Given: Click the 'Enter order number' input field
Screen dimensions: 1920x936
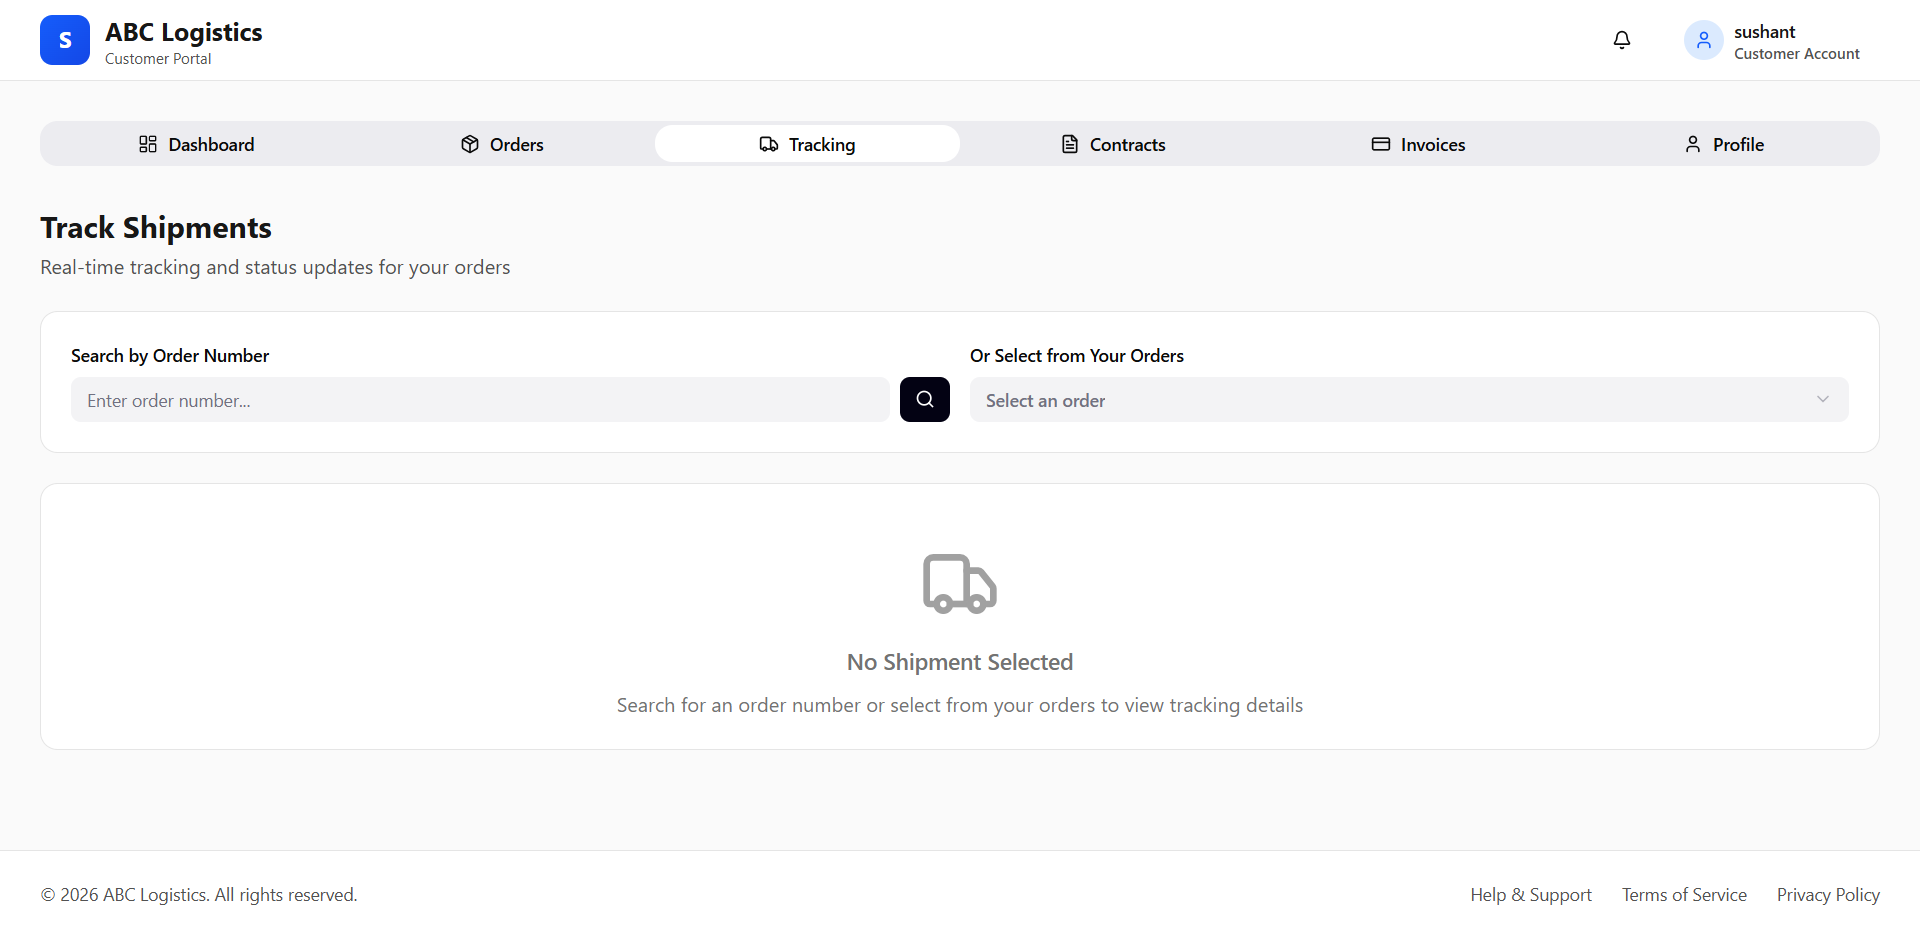Looking at the screenshot, I should (479, 399).
